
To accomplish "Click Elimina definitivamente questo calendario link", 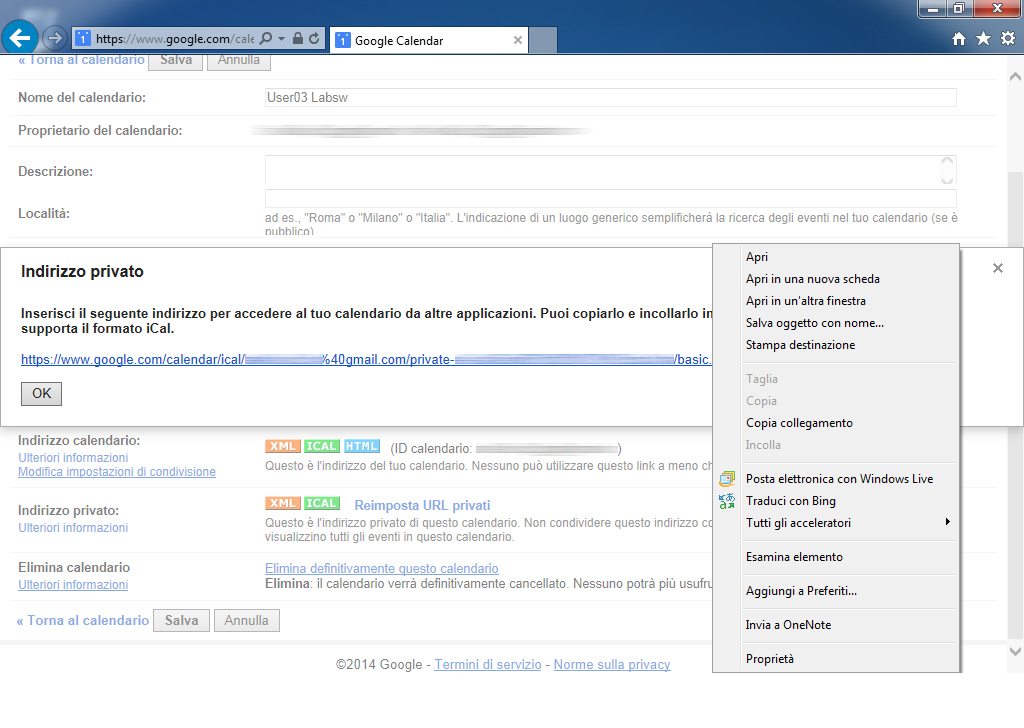I will [381, 568].
